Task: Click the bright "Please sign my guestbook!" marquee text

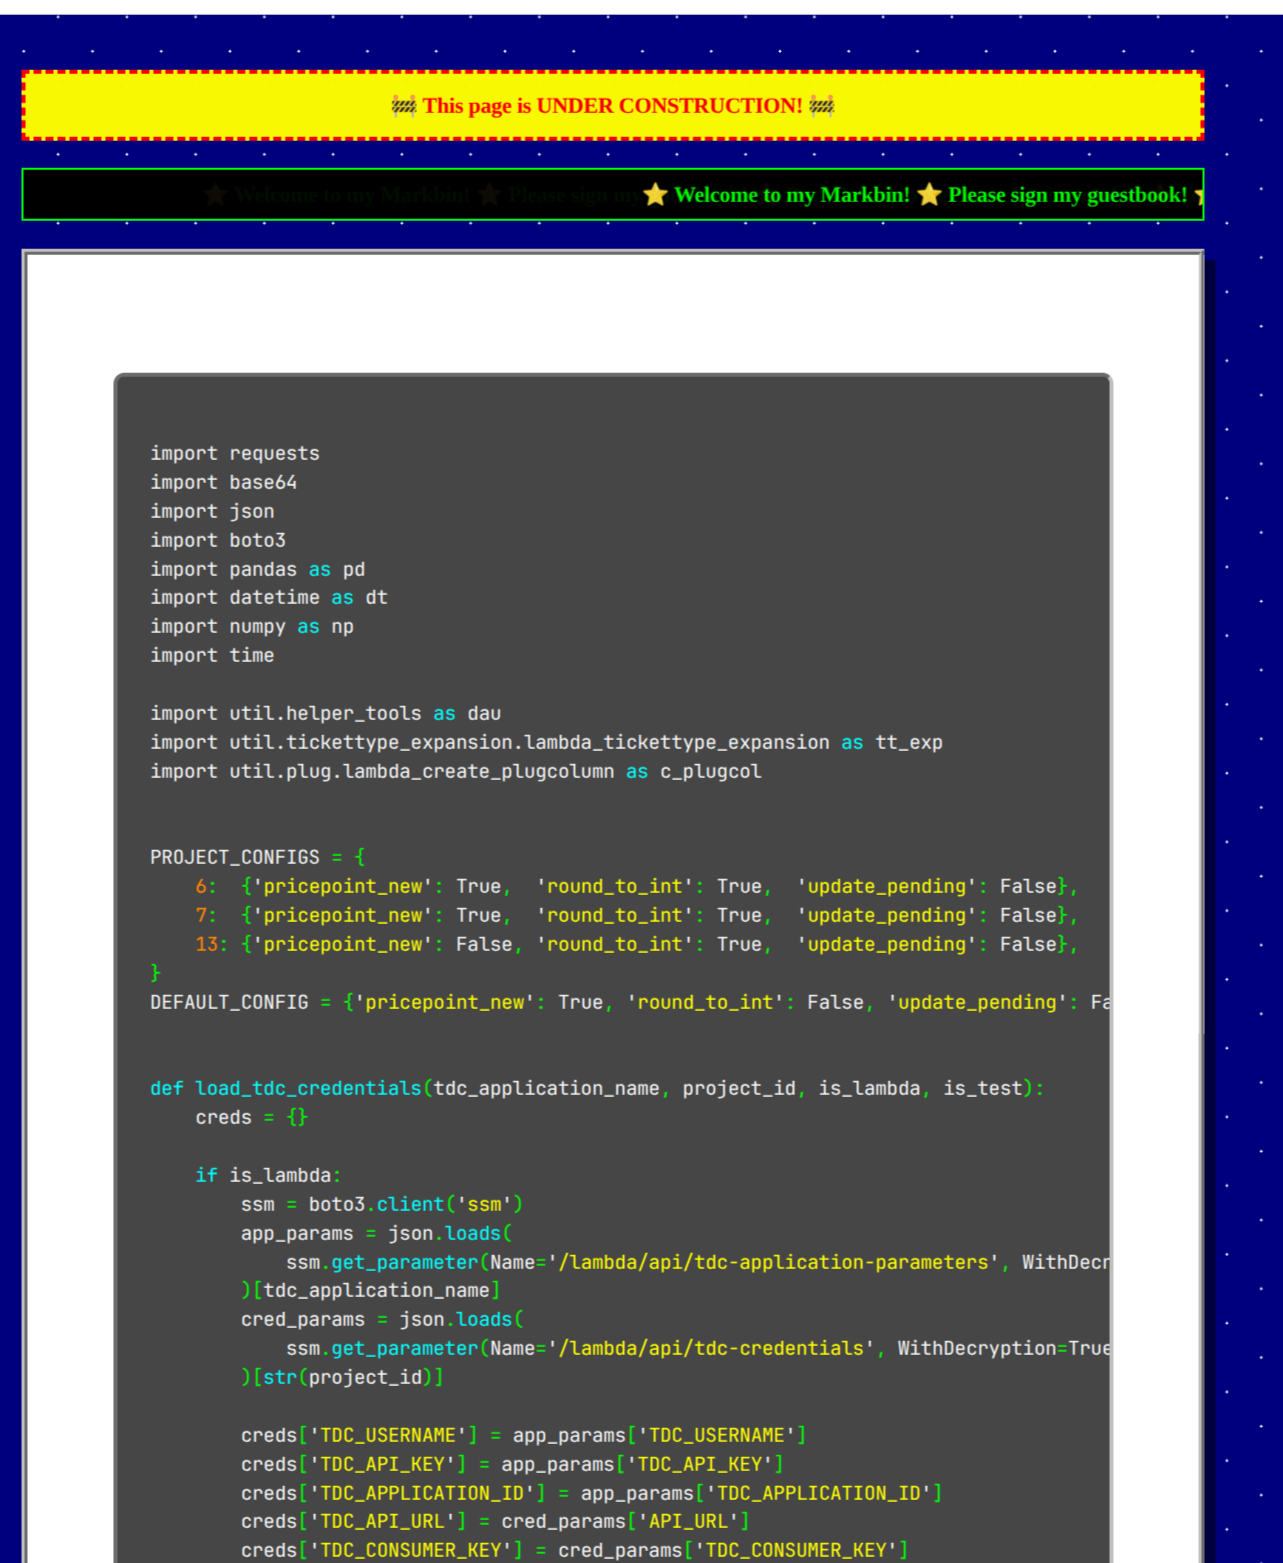Action: (1068, 195)
